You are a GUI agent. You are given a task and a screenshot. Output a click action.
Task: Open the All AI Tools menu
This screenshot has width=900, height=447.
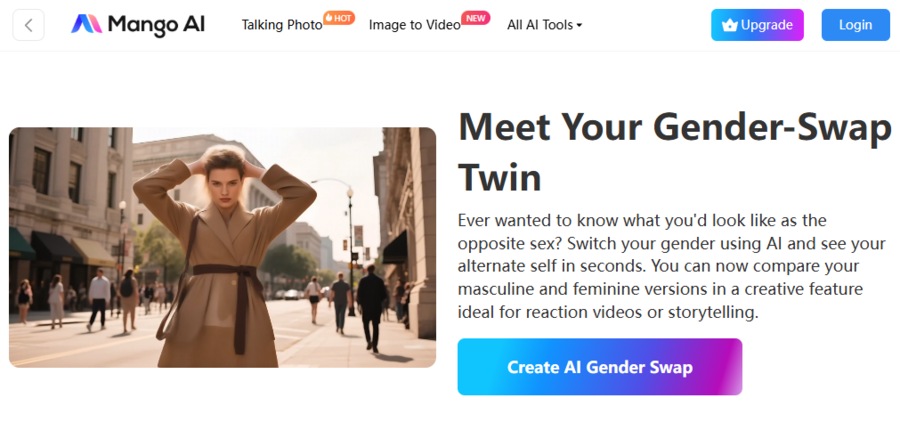coord(544,25)
